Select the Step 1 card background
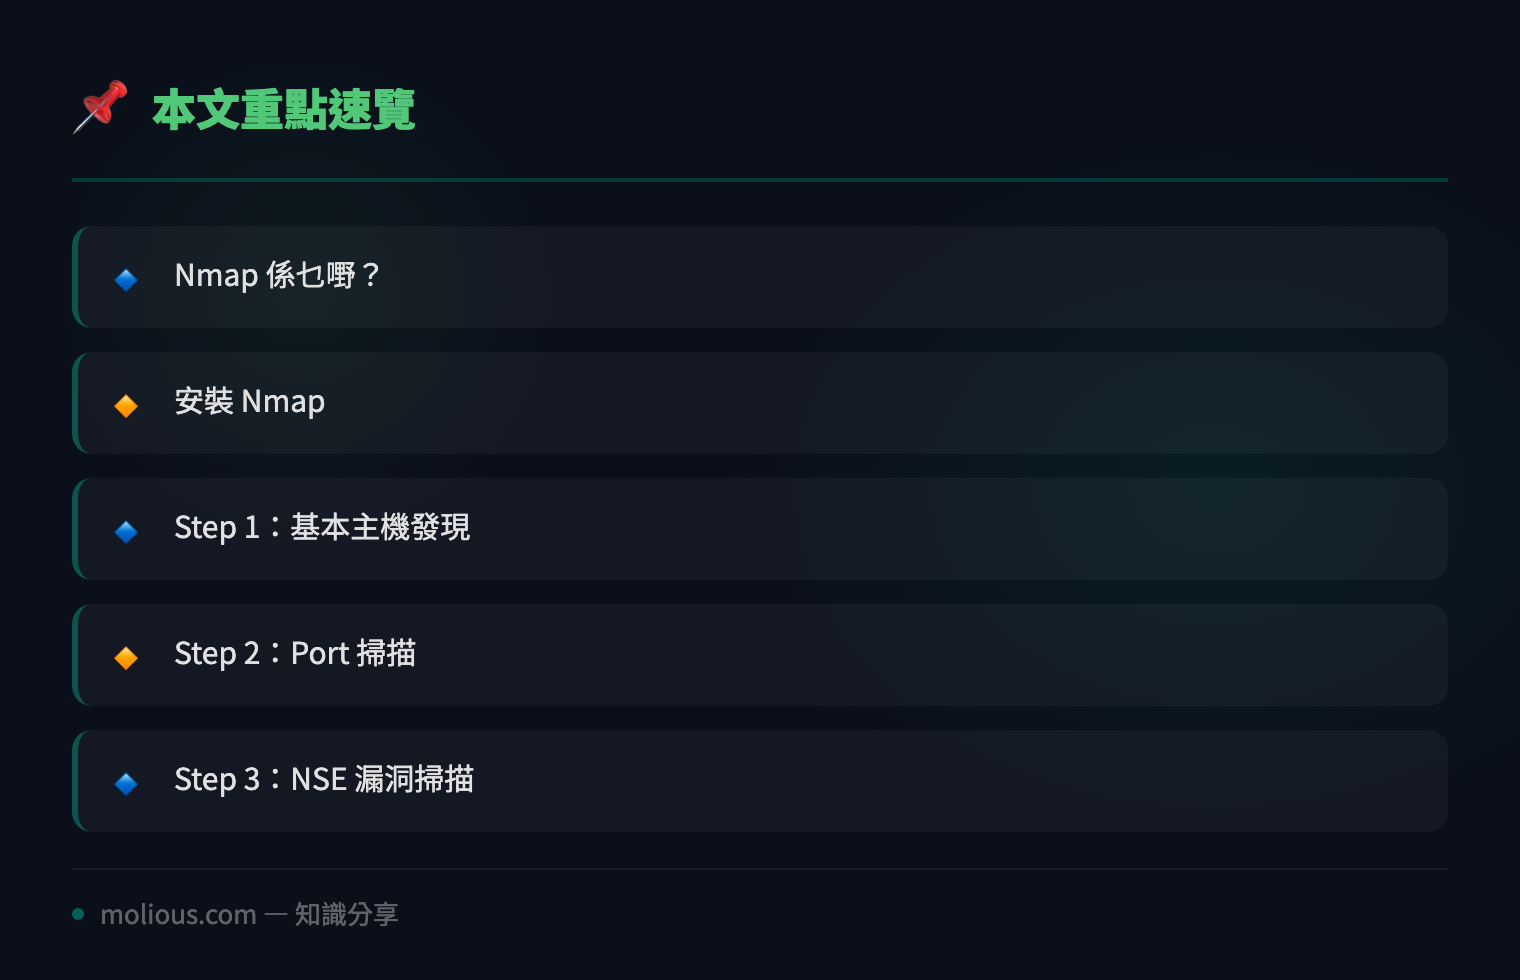The width and height of the screenshot is (1520, 980). click(760, 529)
